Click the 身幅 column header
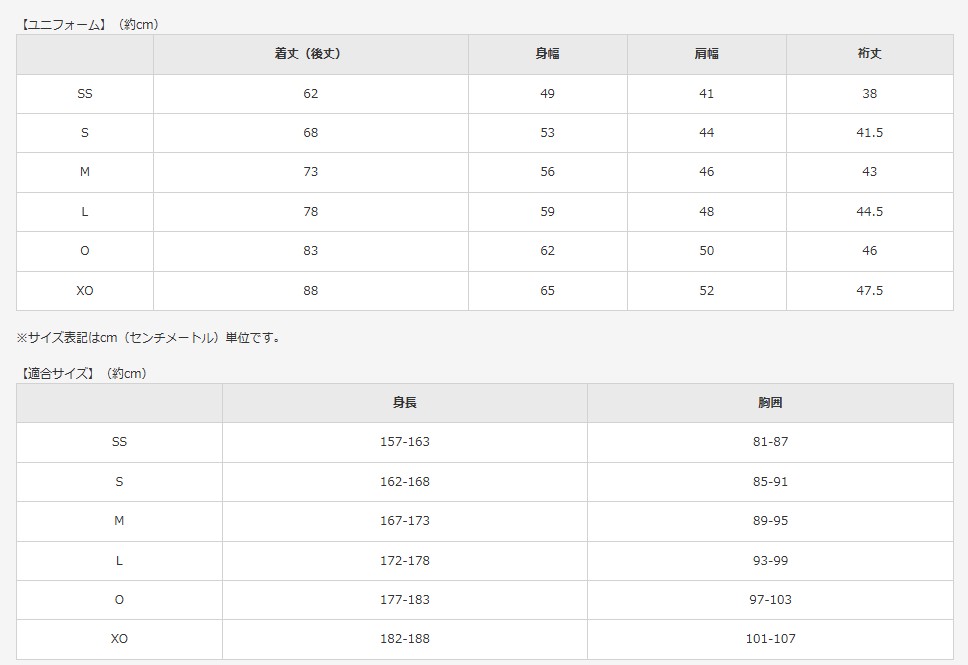This screenshot has height=665, width=968. click(547, 54)
